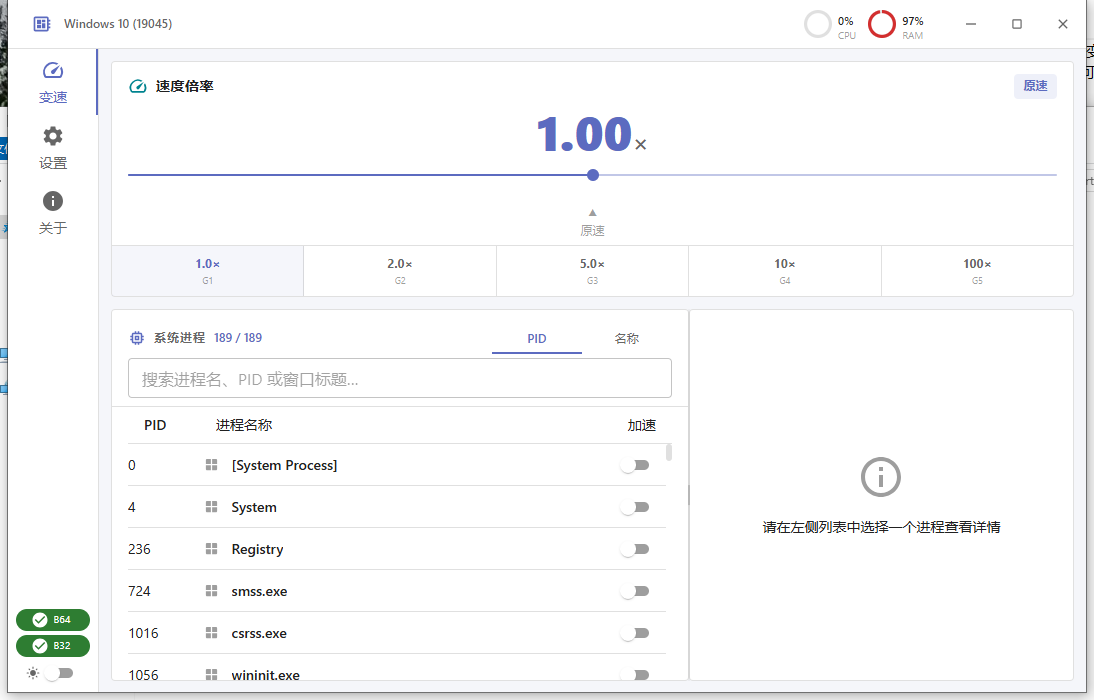Click the B32 status badge
The width and height of the screenshot is (1094, 700).
click(x=53, y=646)
